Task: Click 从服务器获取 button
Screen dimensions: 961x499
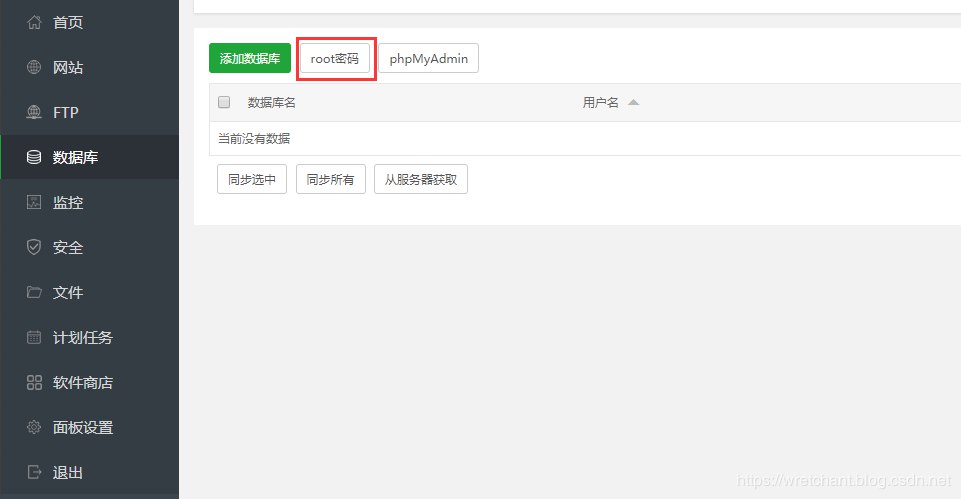Action: point(421,180)
